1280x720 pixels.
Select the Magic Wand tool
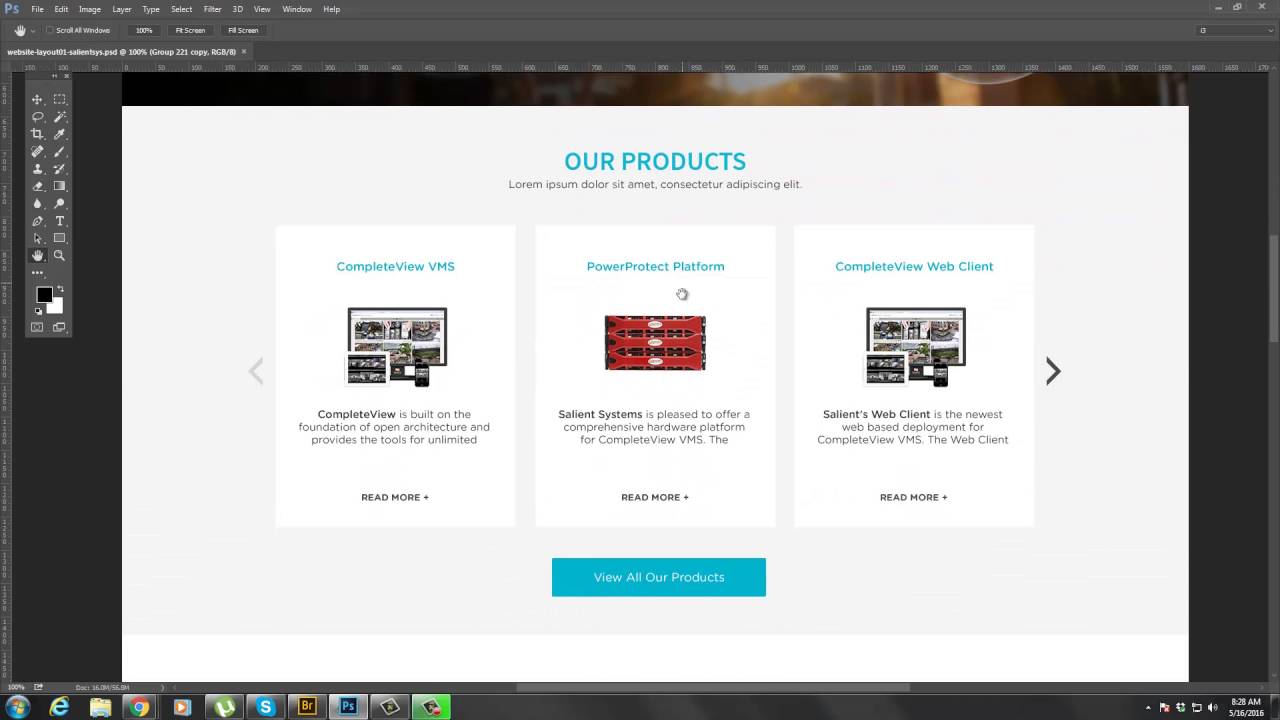click(x=59, y=117)
